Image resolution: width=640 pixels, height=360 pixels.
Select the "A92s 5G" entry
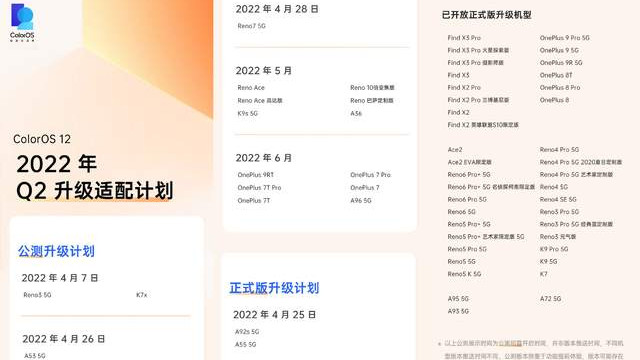[247, 332]
